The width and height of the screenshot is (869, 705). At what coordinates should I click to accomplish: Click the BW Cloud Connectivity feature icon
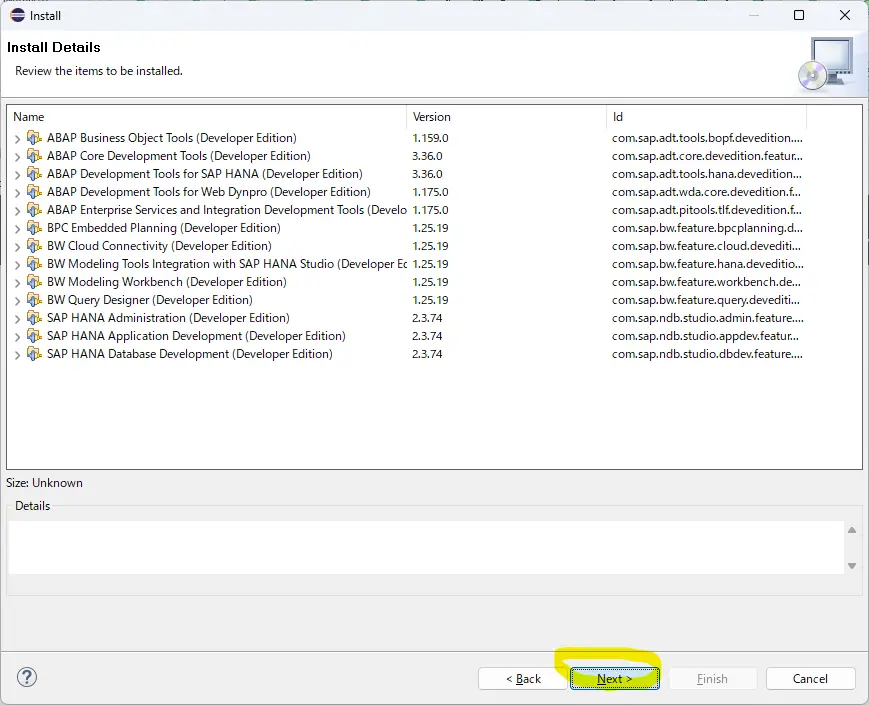click(x=34, y=246)
